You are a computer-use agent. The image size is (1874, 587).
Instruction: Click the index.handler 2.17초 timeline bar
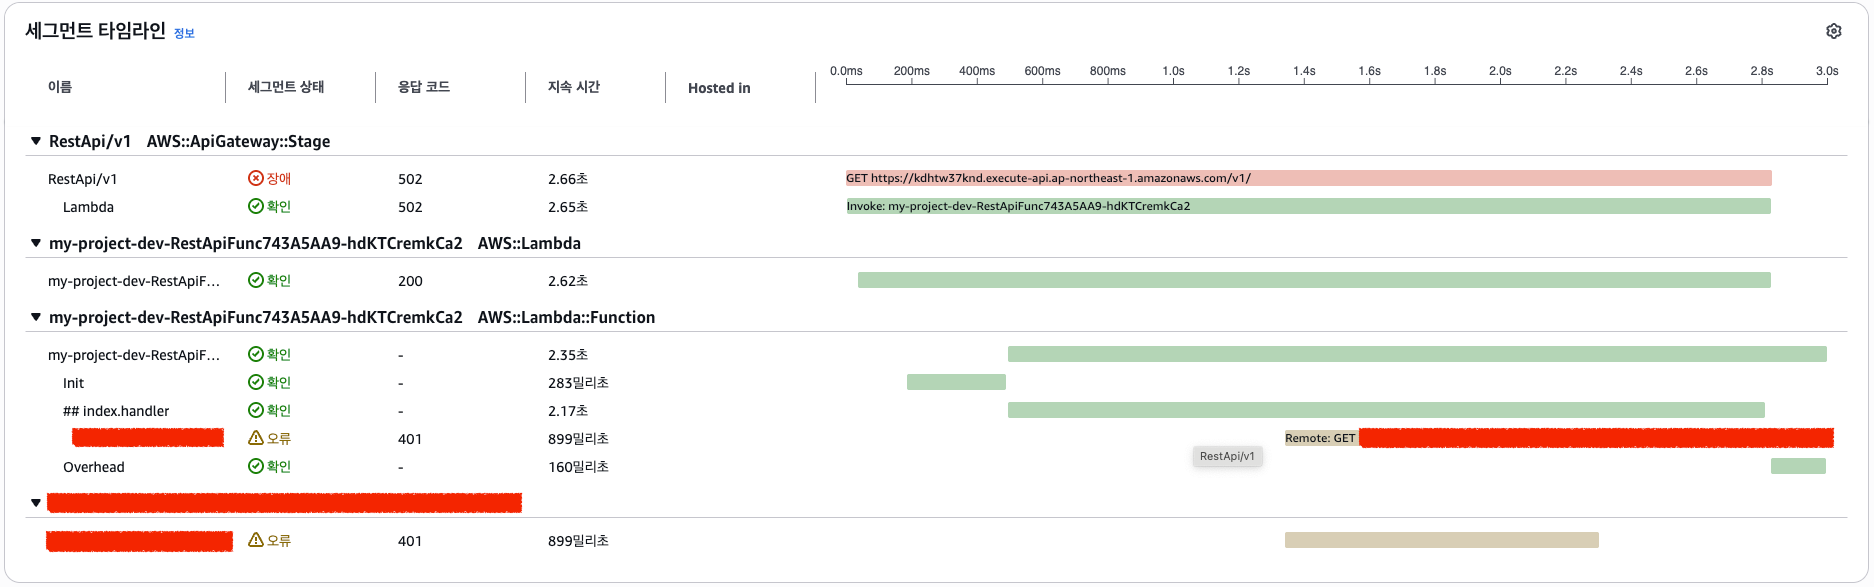(x=1386, y=410)
